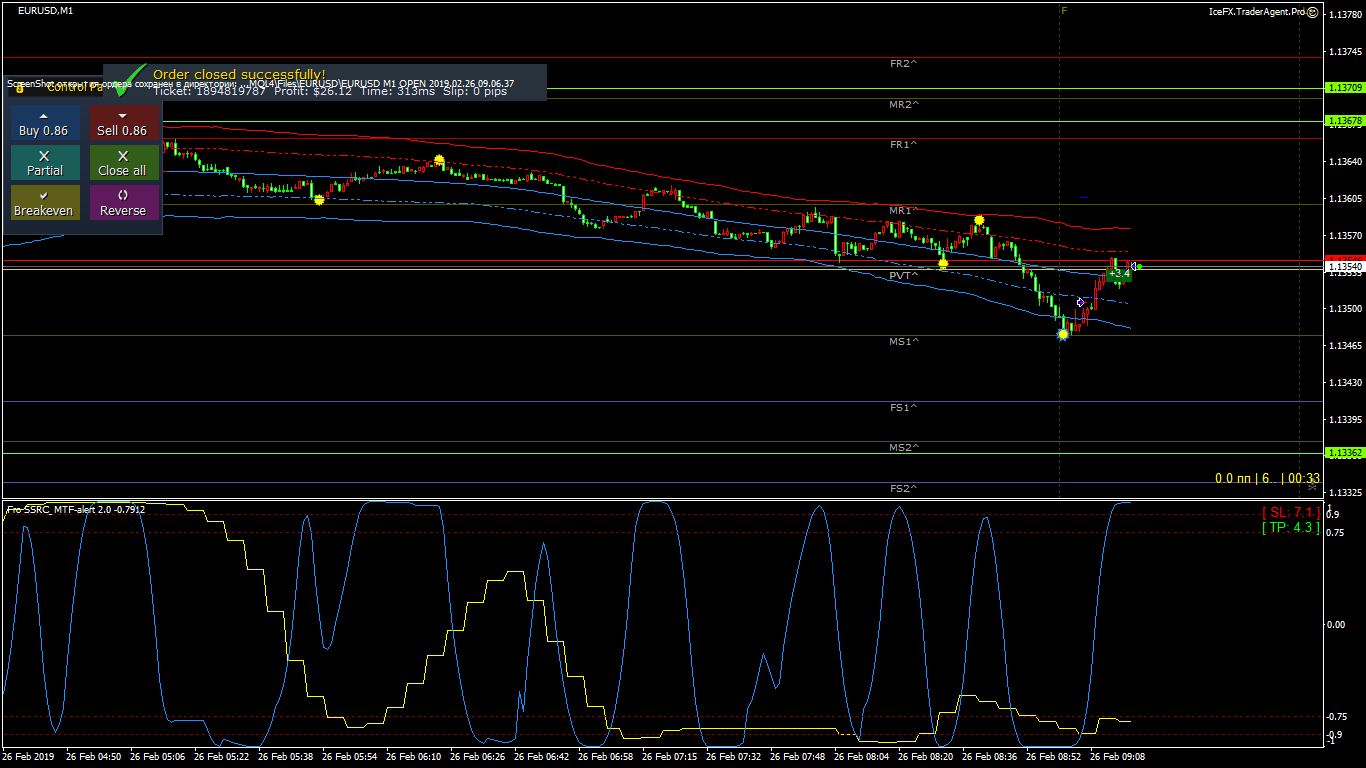Click the FR2^ pivot level label

[x=903, y=63]
